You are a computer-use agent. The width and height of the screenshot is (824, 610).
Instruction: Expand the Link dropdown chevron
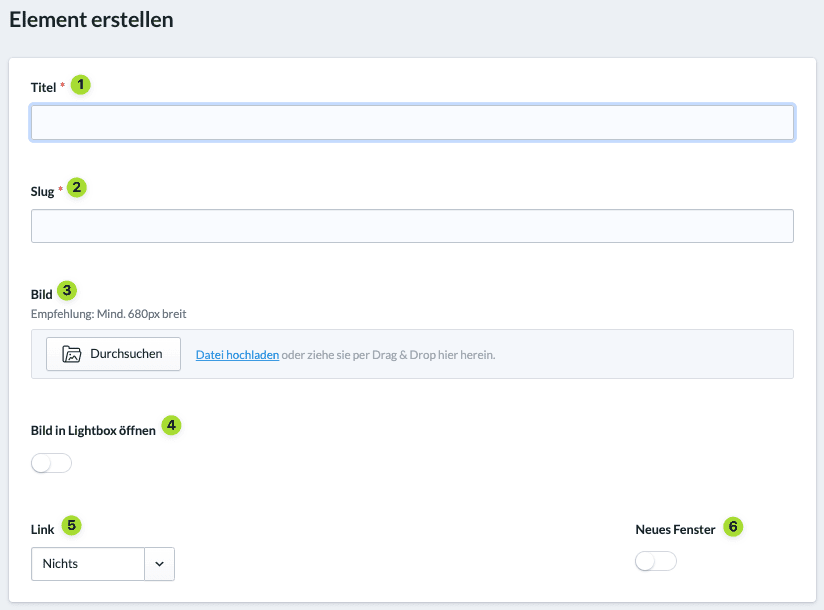(x=160, y=564)
